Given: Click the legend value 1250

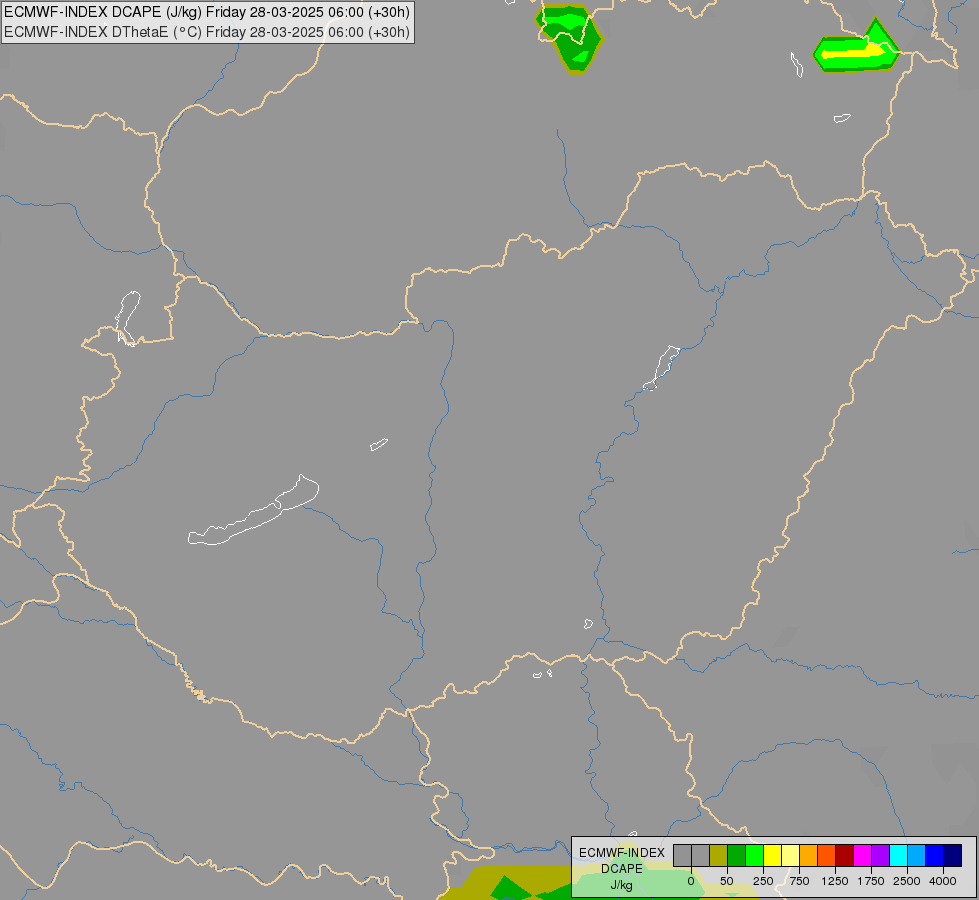Looking at the screenshot, I should point(835,881).
